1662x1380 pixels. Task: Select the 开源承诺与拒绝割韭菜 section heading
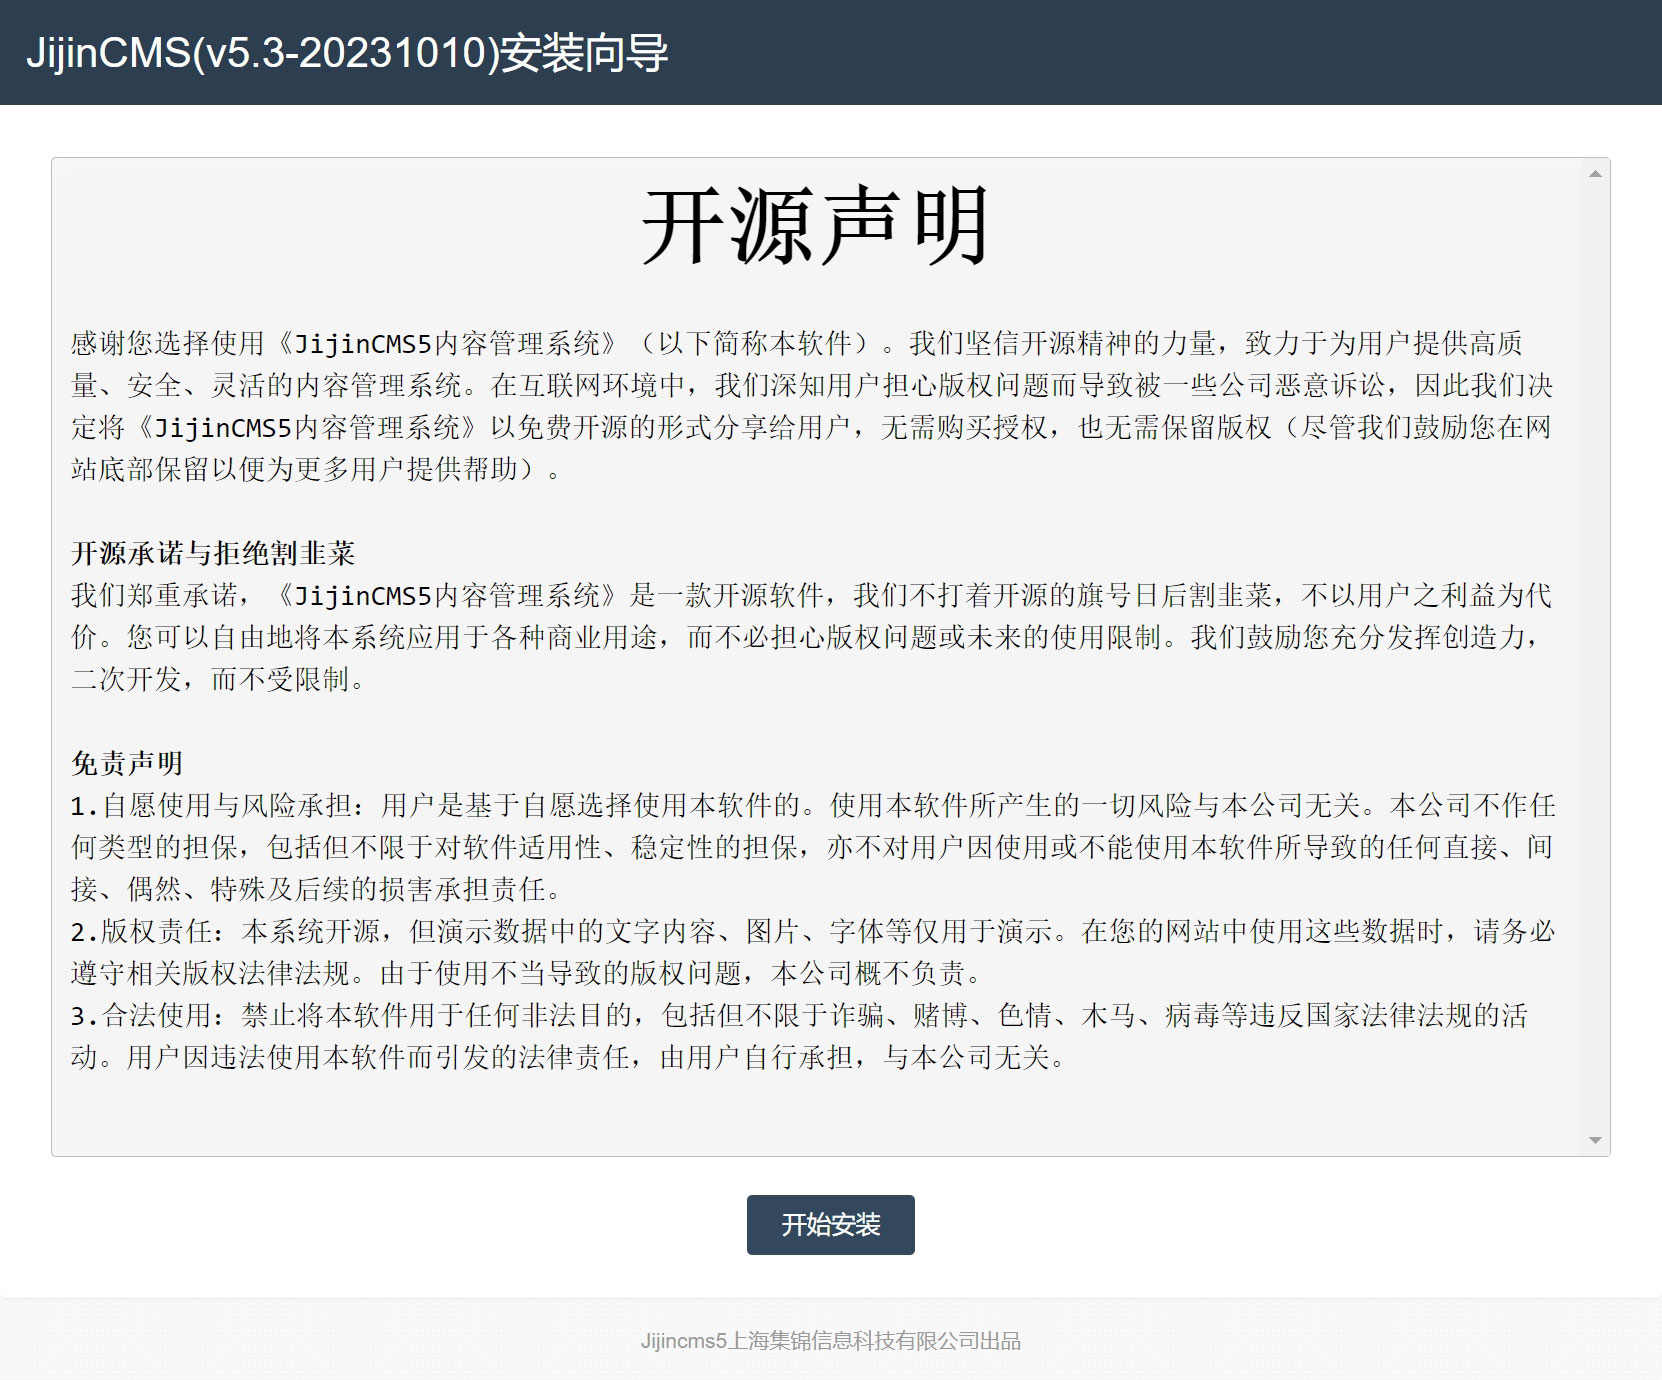pyautogui.click(x=213, y=553)
